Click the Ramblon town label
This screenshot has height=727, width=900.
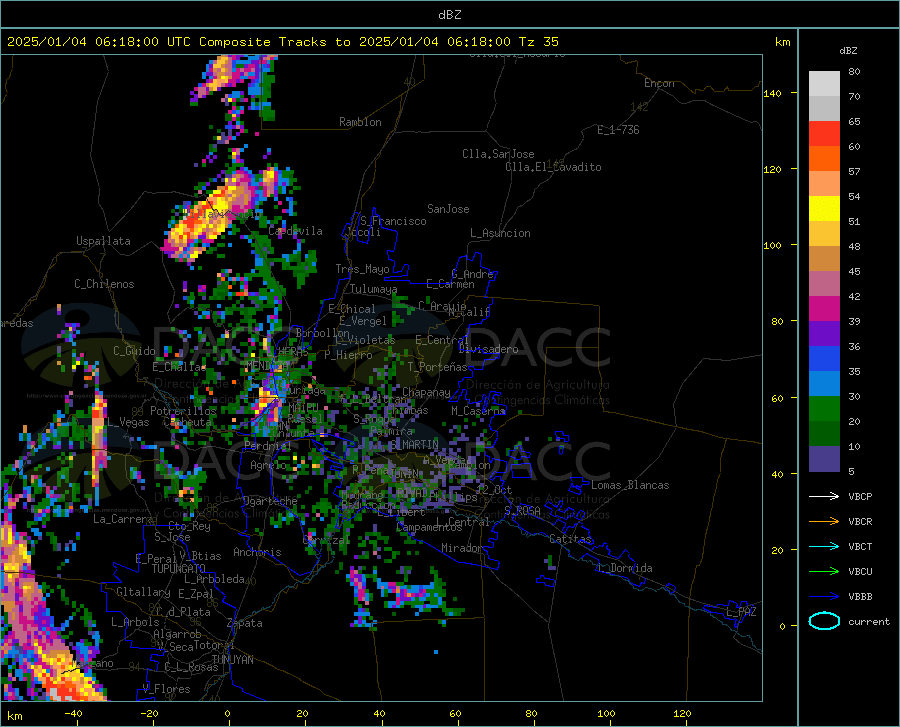coord(360,122)
